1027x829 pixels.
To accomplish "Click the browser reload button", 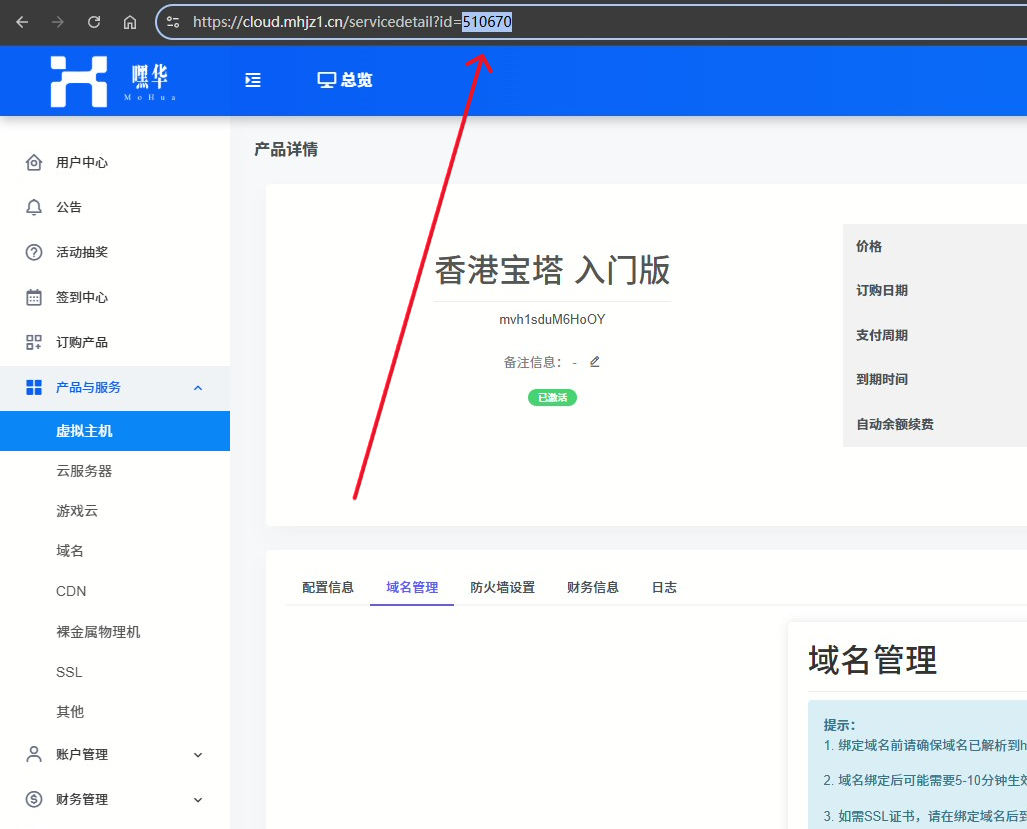I will pos(94,22).
